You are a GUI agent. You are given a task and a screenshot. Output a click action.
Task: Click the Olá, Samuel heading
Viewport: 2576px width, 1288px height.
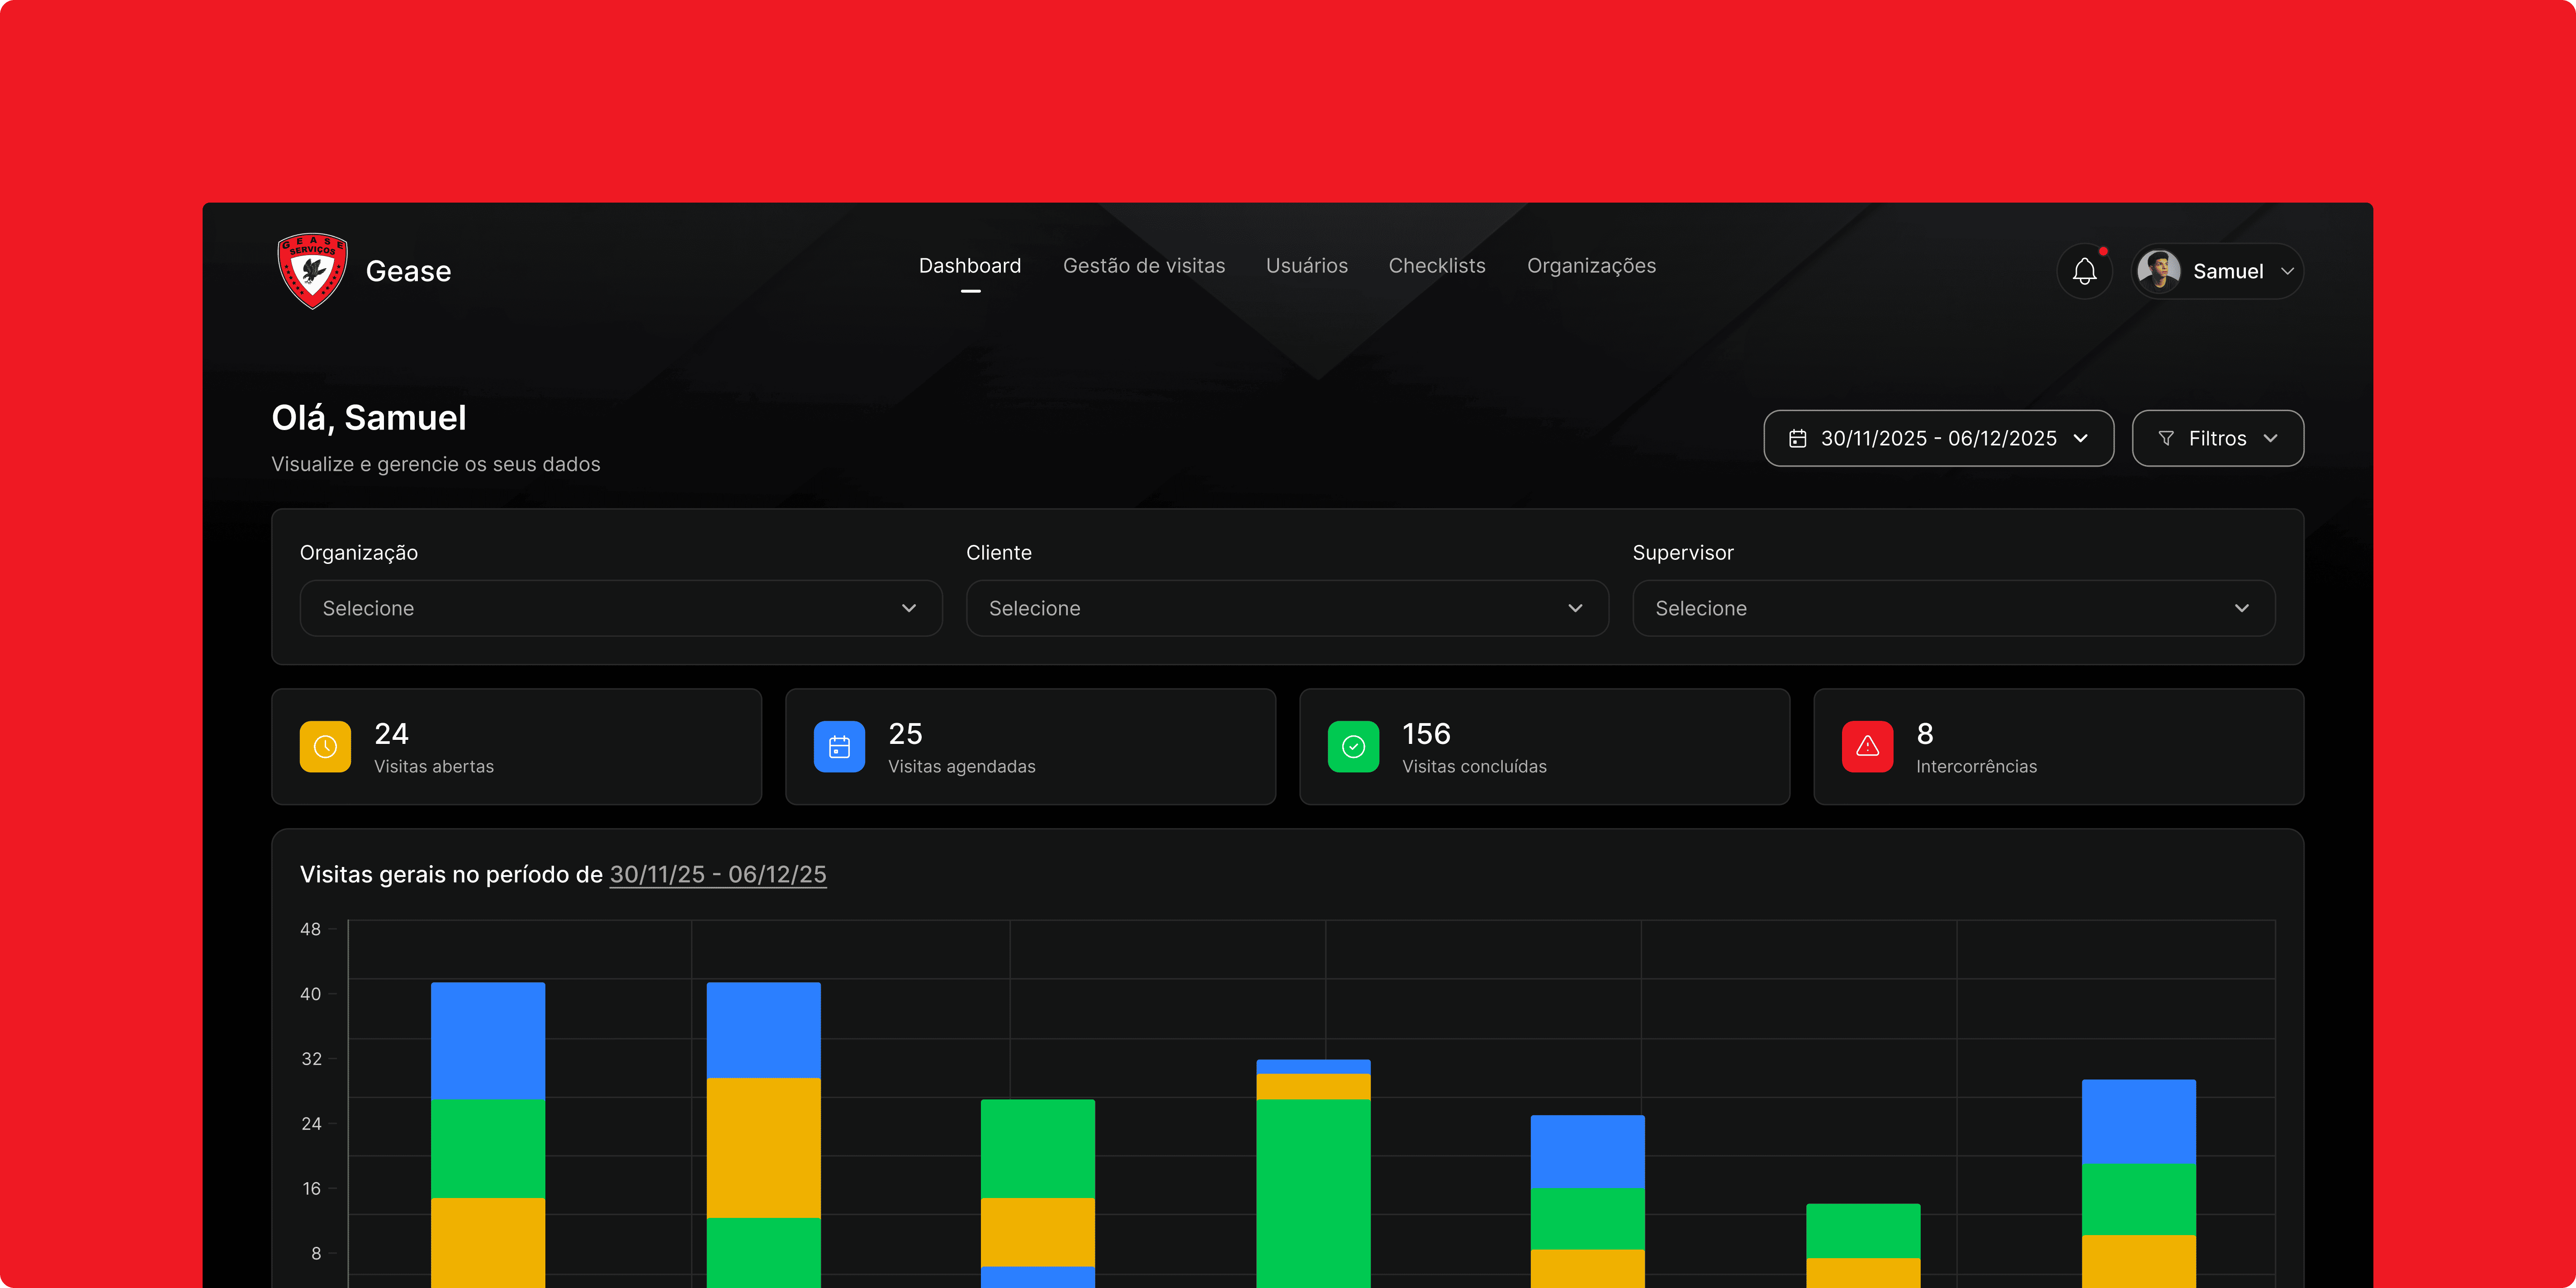369,418
